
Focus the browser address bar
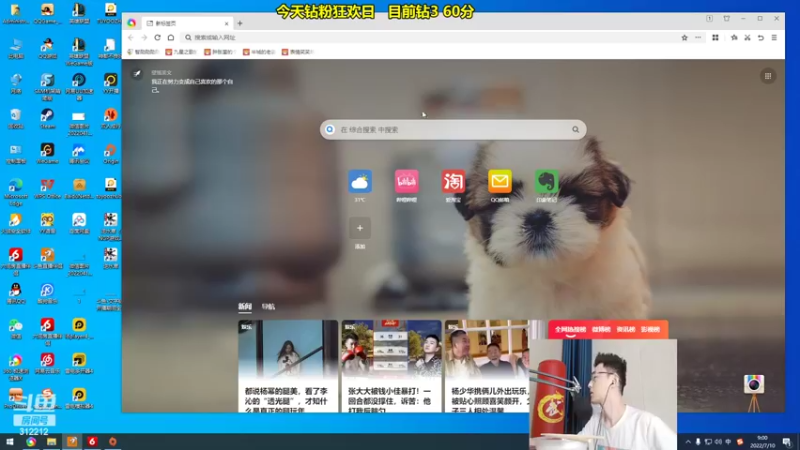click(429, 37)
